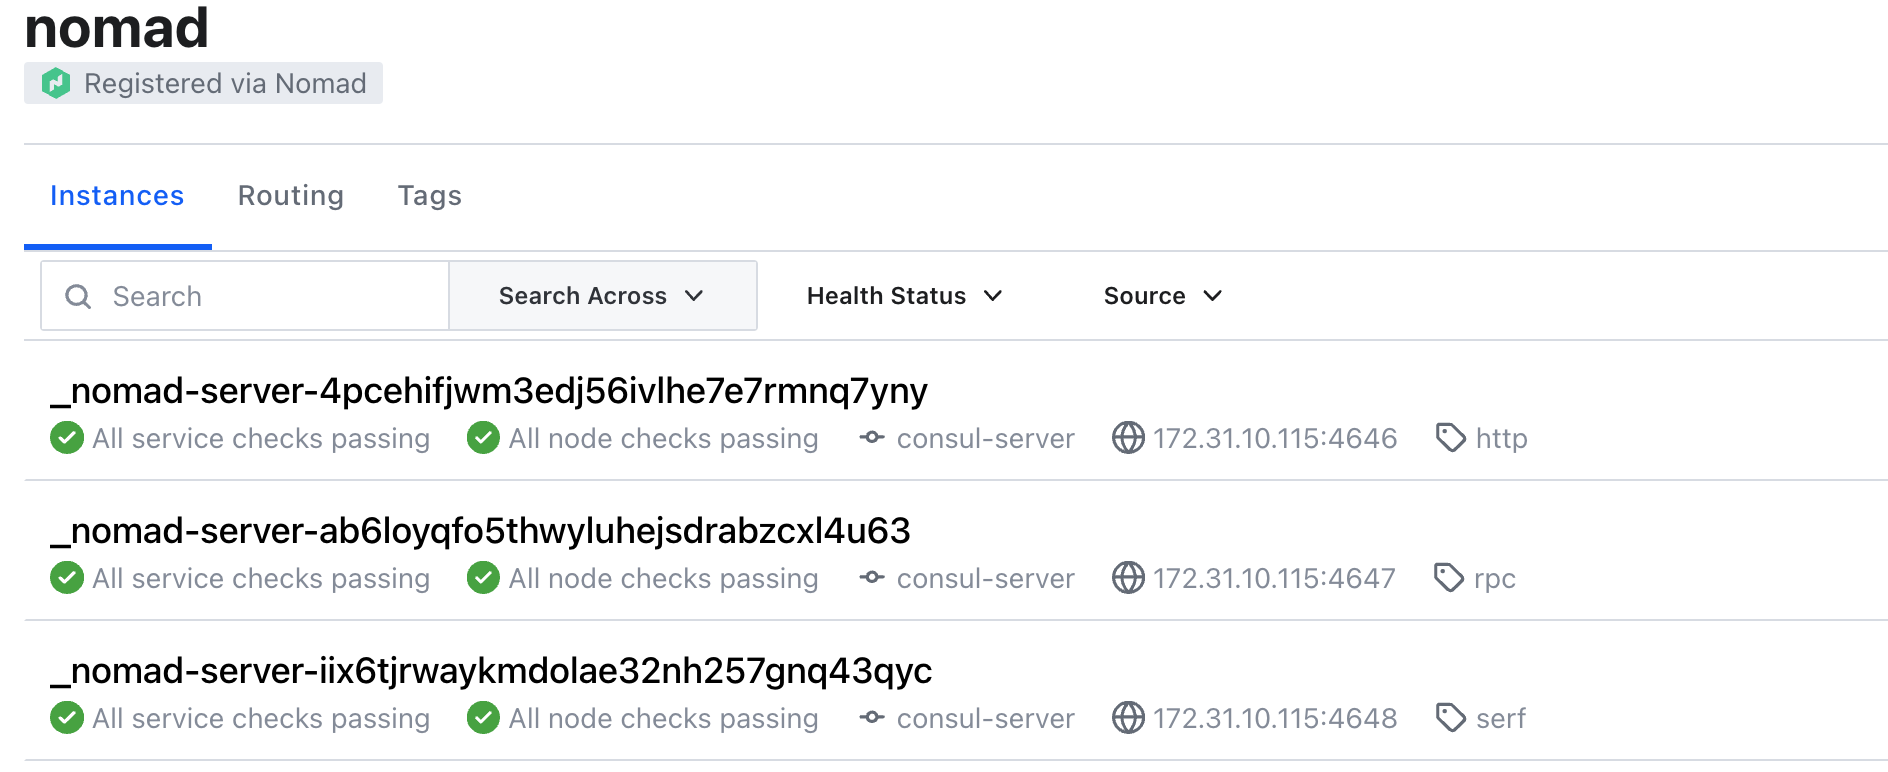
Task: Click green service check icon for 4pcehifjwm instance
Action: [67, 438]
